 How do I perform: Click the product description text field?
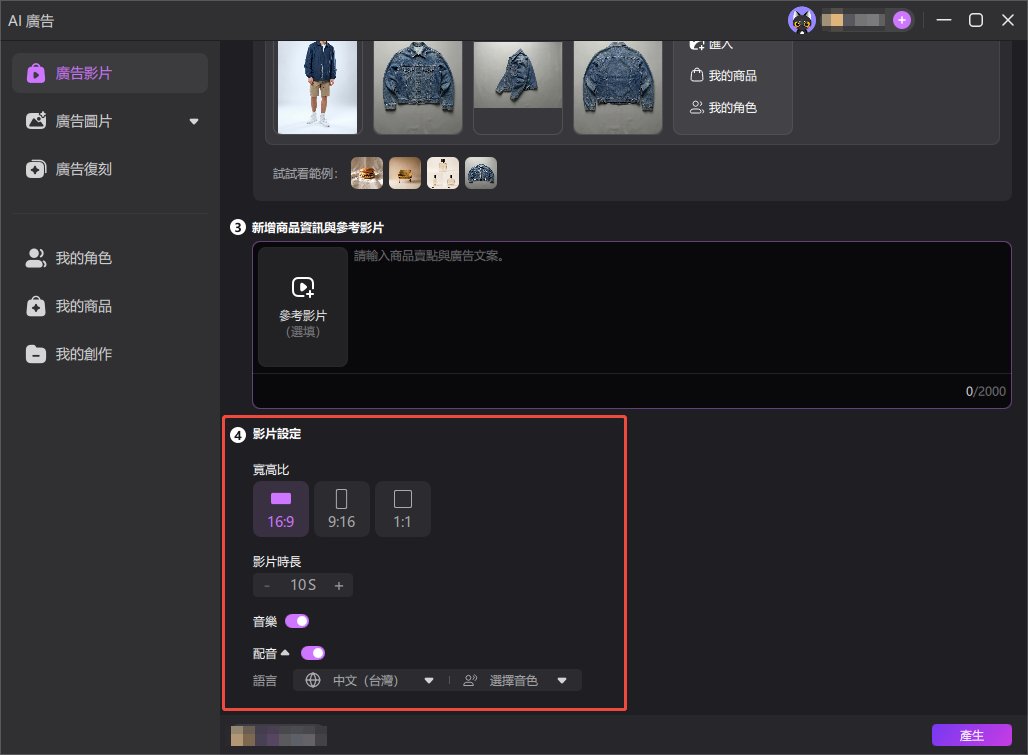(x=680, y=308)
